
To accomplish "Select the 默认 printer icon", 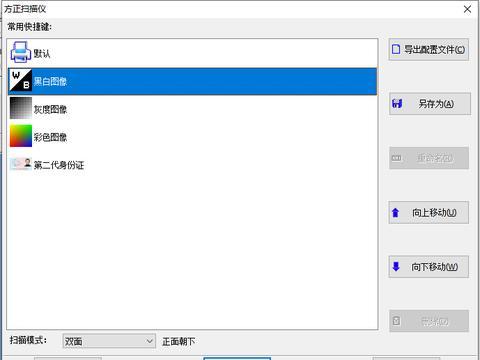I will [x=21, y=52].
